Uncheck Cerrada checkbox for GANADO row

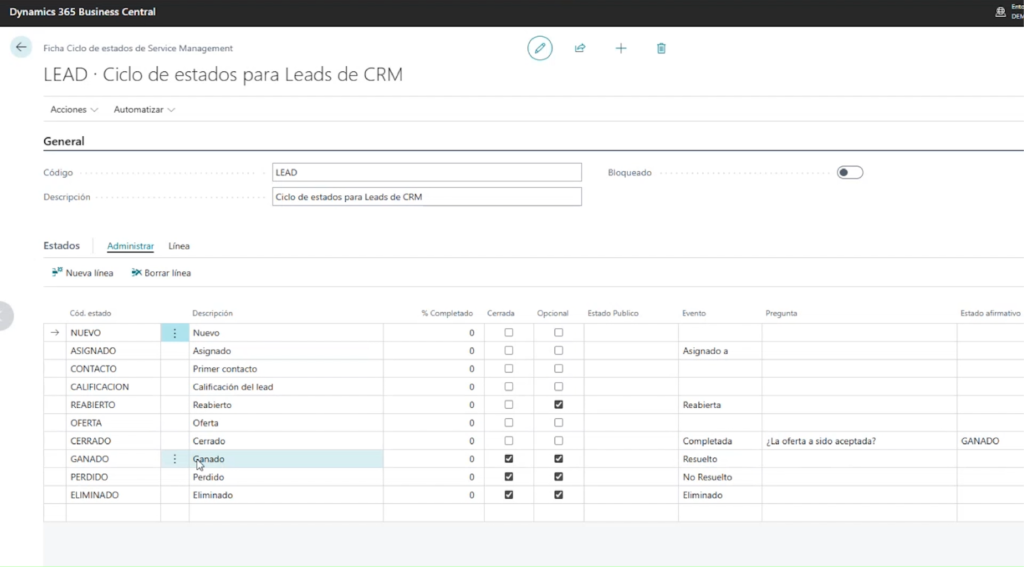coord(509,459)
